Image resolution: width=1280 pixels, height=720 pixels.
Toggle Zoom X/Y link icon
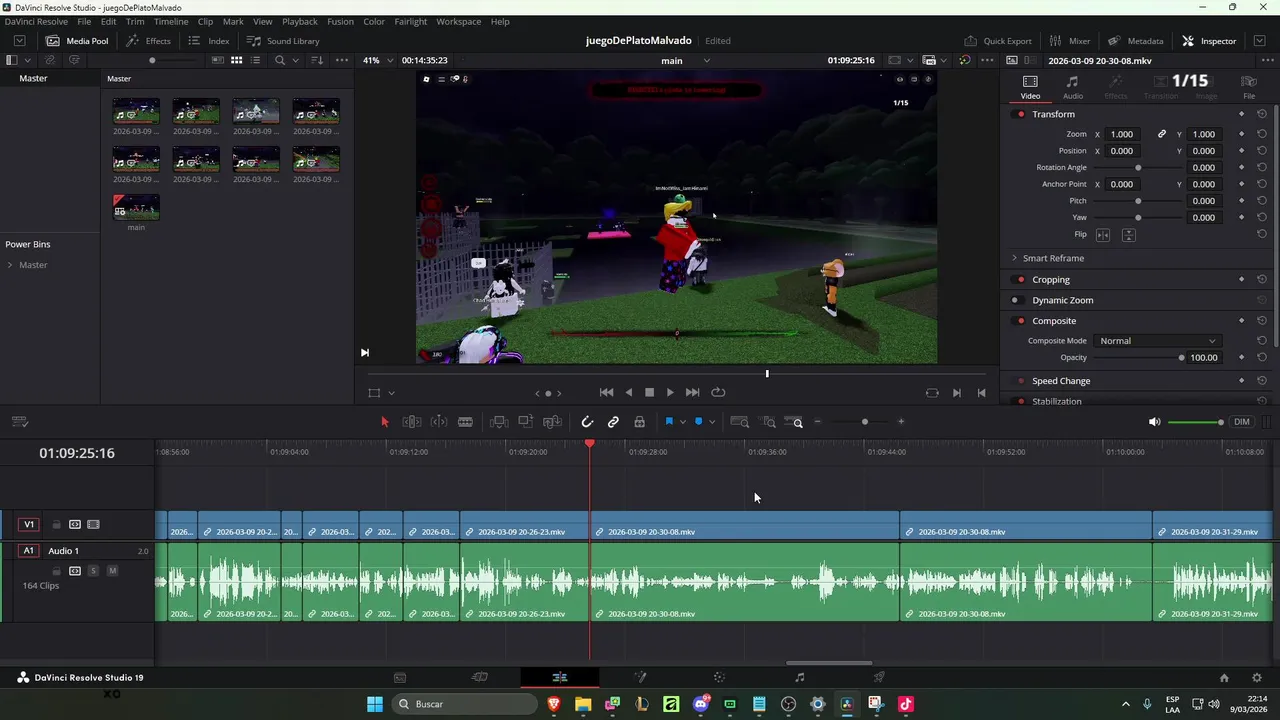tap(1162, 134)
